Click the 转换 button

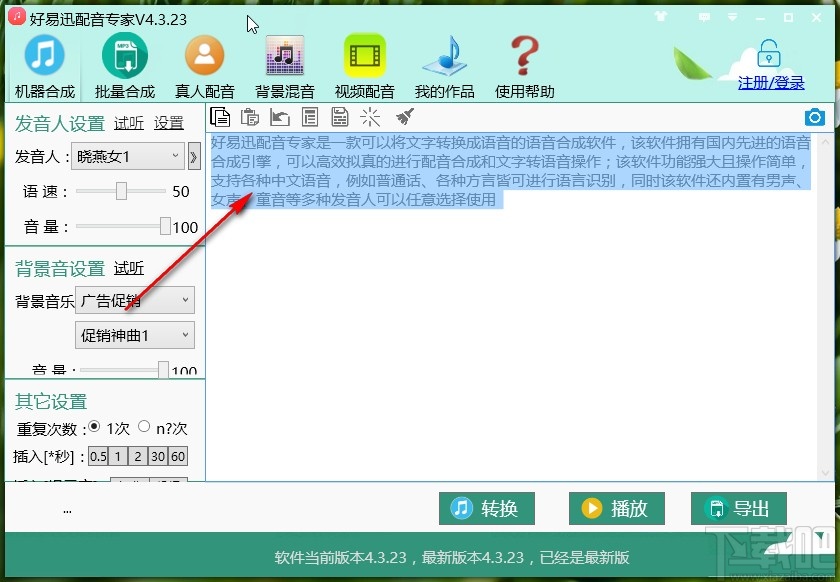[x=487, y=508]
